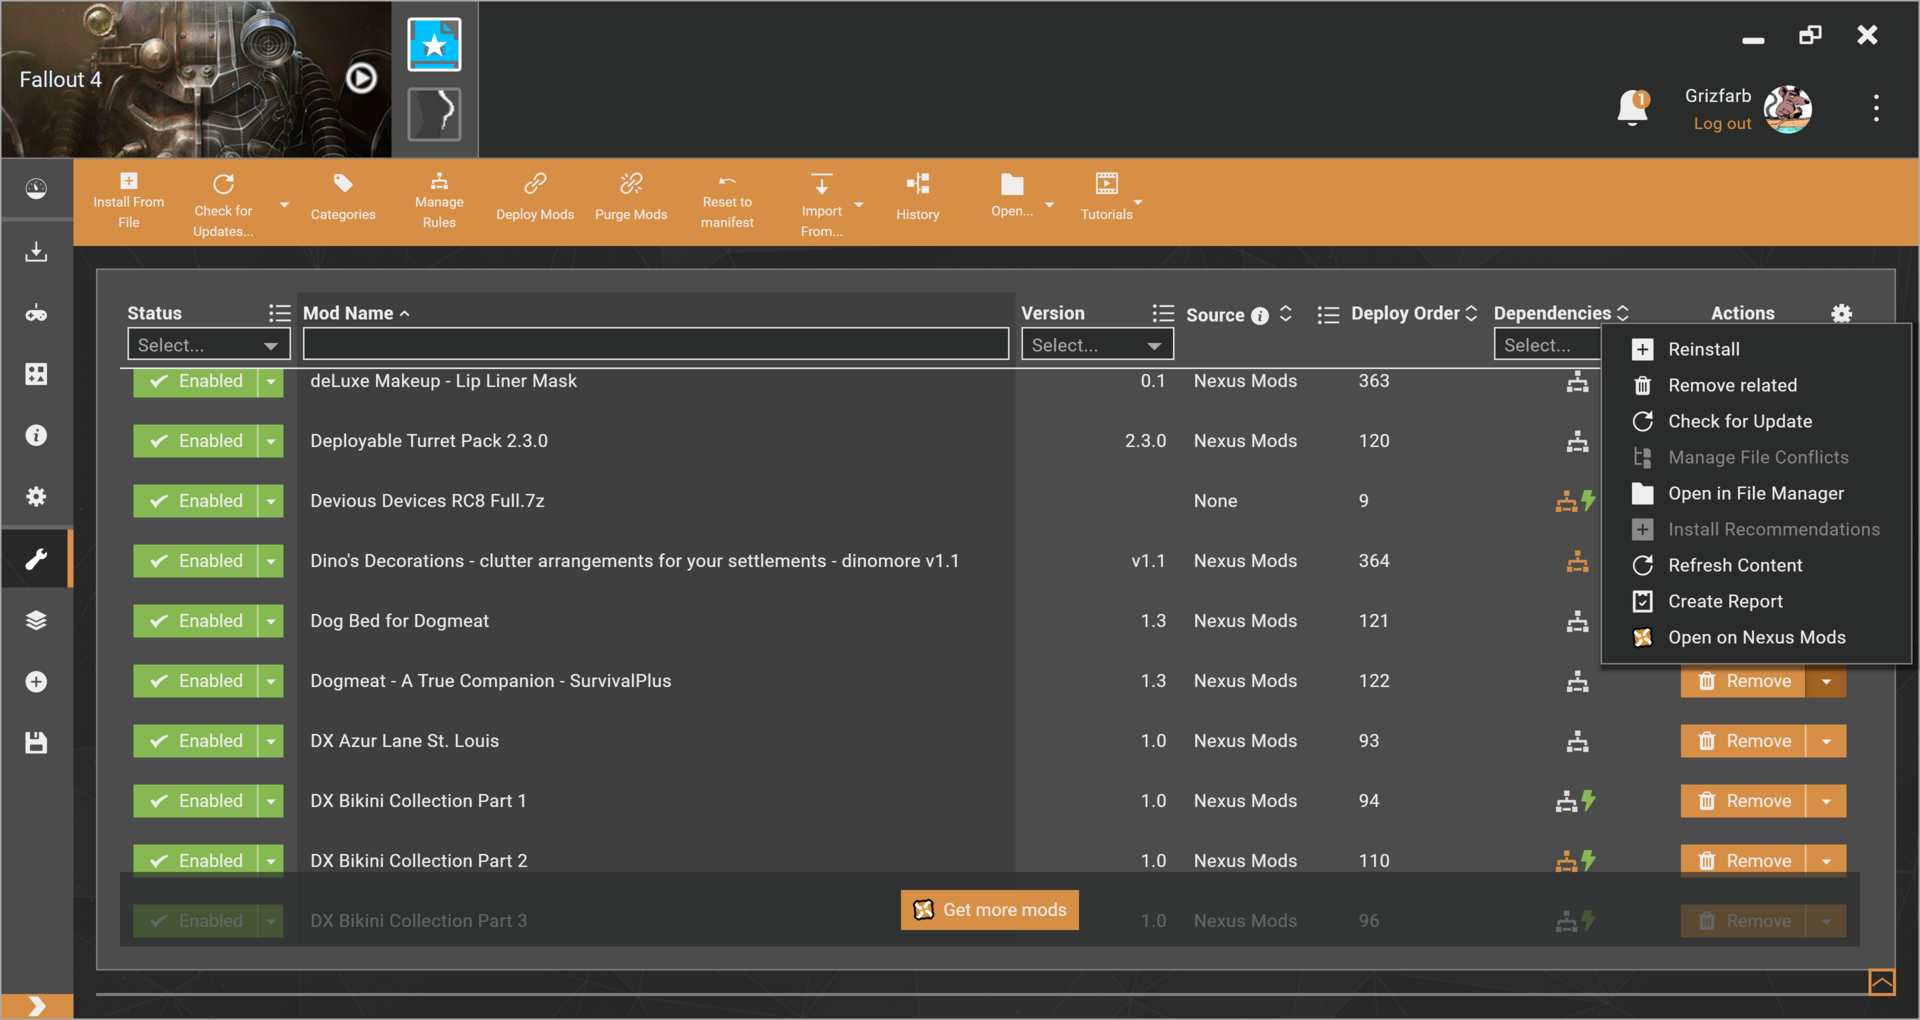This screenshot has height=1020, width=1920.
Task: Click Check for Updates in the toolbar
Action: tap(223, 205)
